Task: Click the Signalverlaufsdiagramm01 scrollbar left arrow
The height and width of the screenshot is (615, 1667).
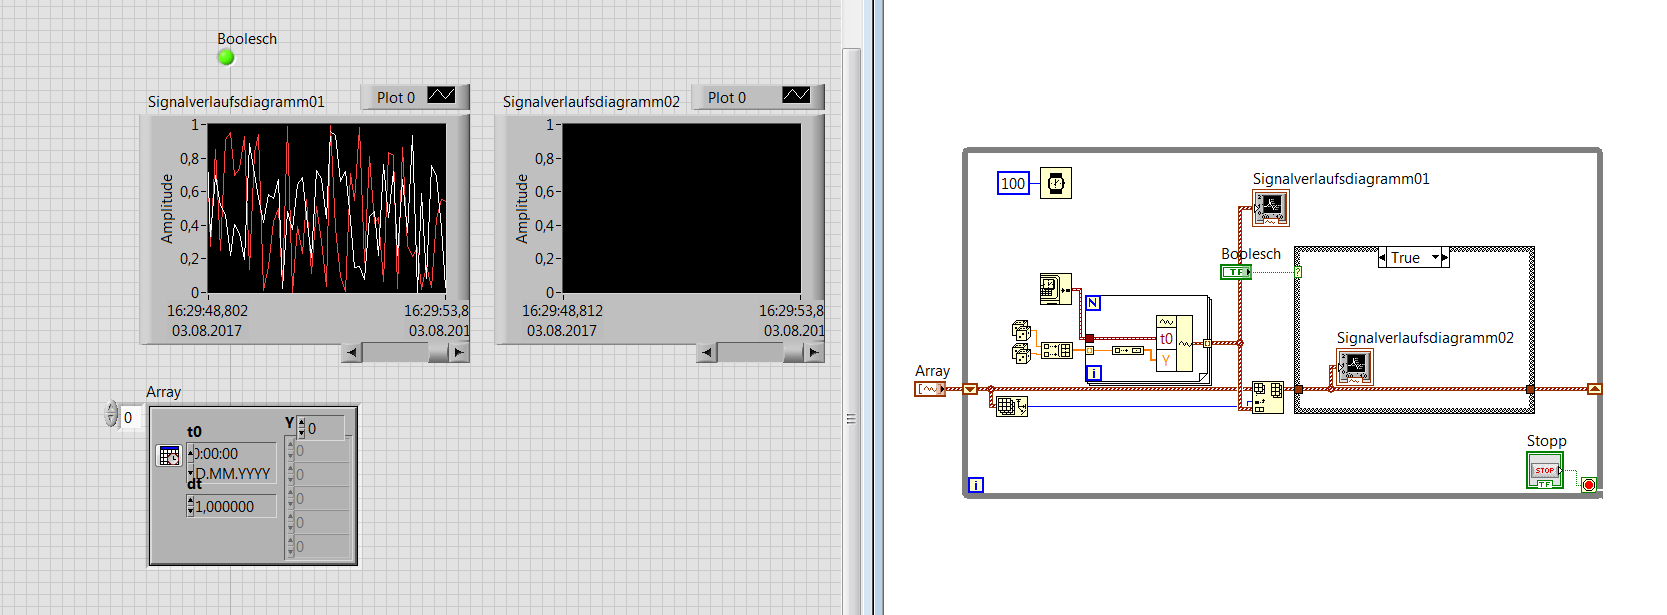Action: tap(351, 352)
